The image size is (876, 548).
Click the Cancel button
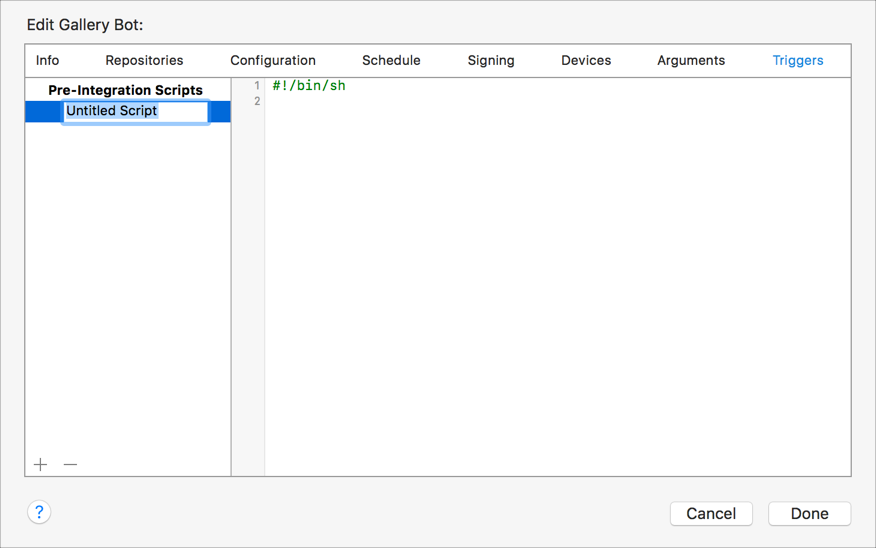point(711,513)
